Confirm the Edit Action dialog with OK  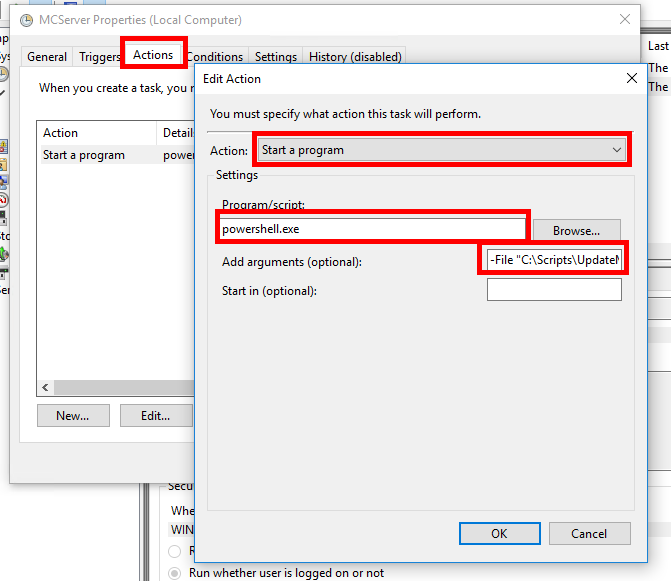[x=499, y=534]
